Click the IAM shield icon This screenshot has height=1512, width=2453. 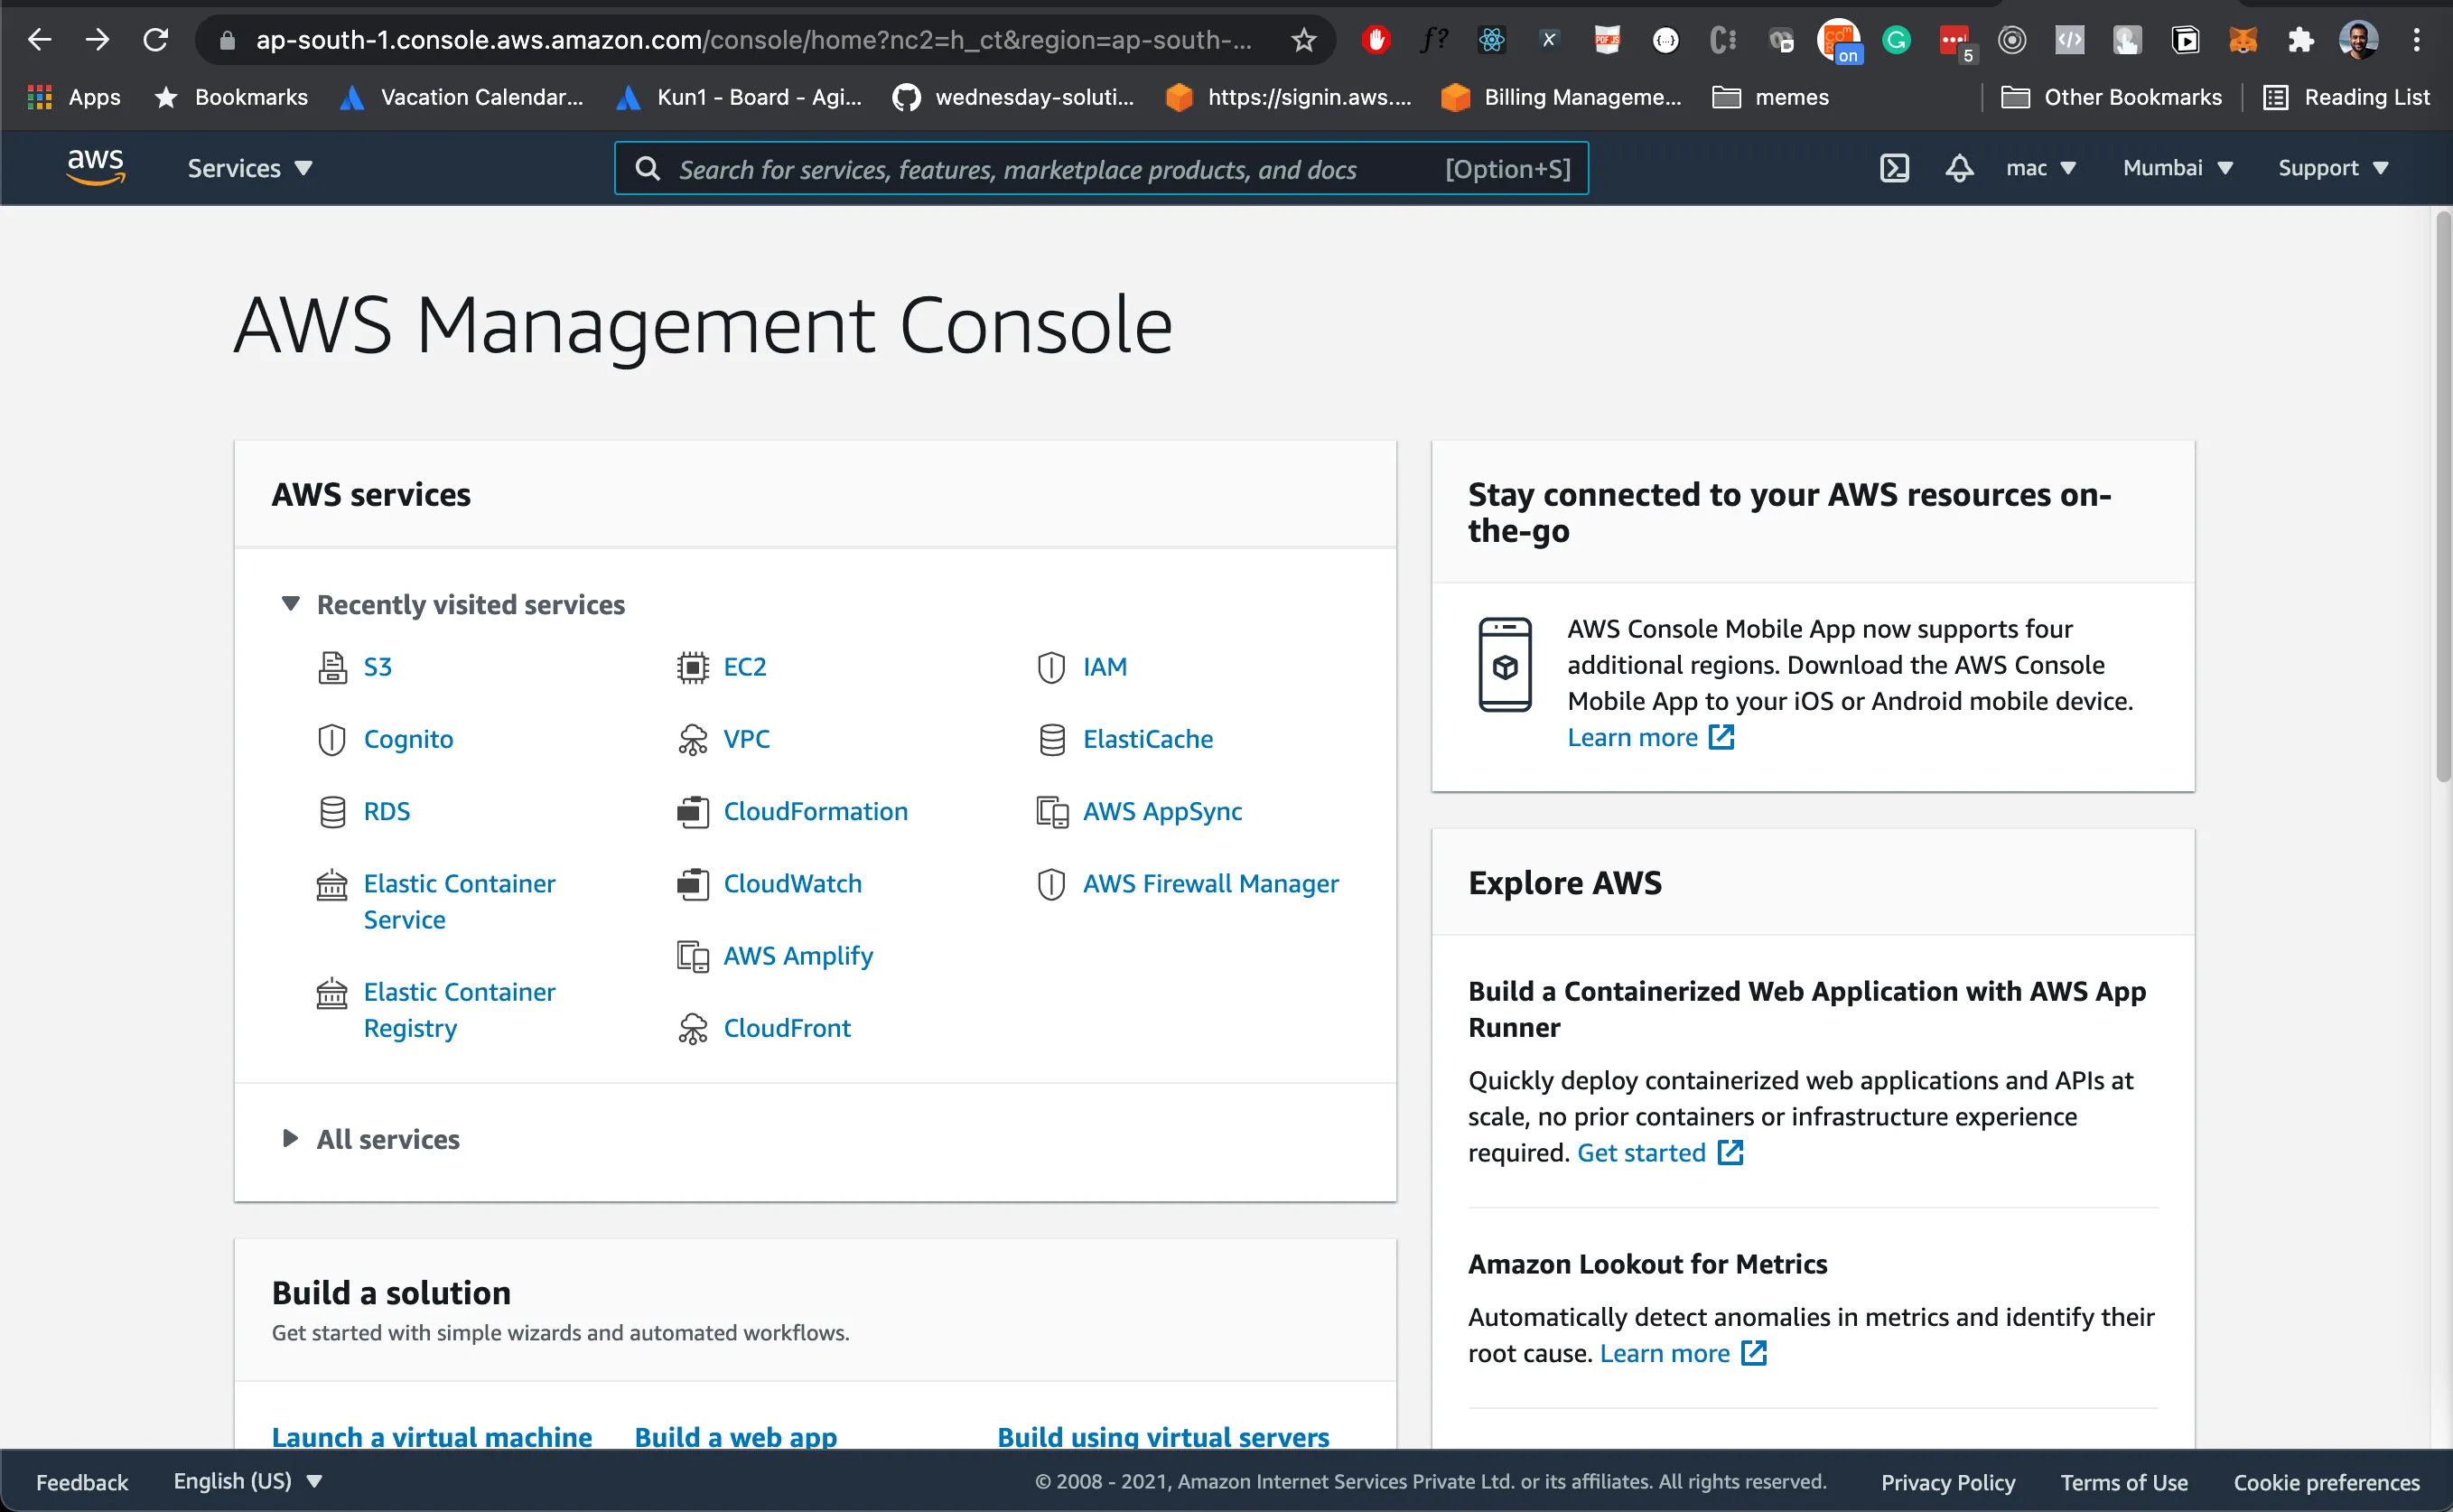(1051, 667)
